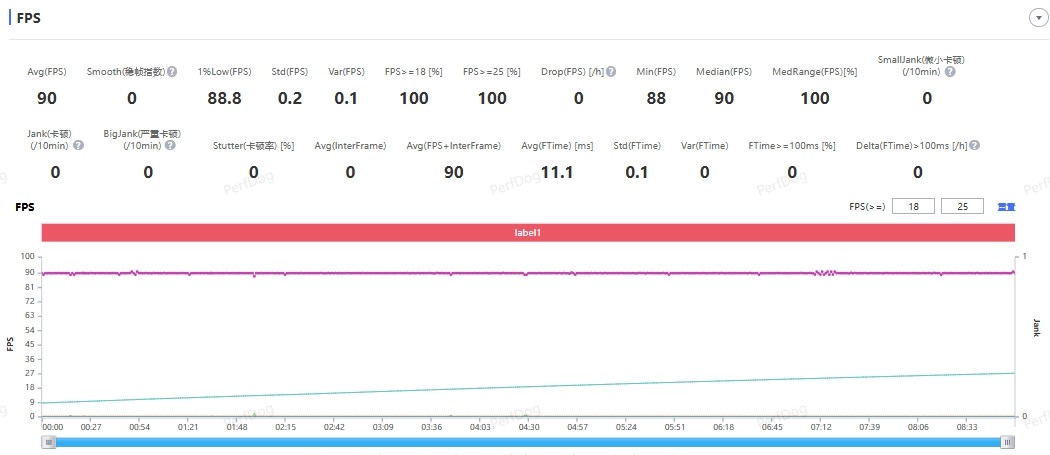Select the red label1 bar
This screenshot has width=1050, height=455.
tap(528, 233)
